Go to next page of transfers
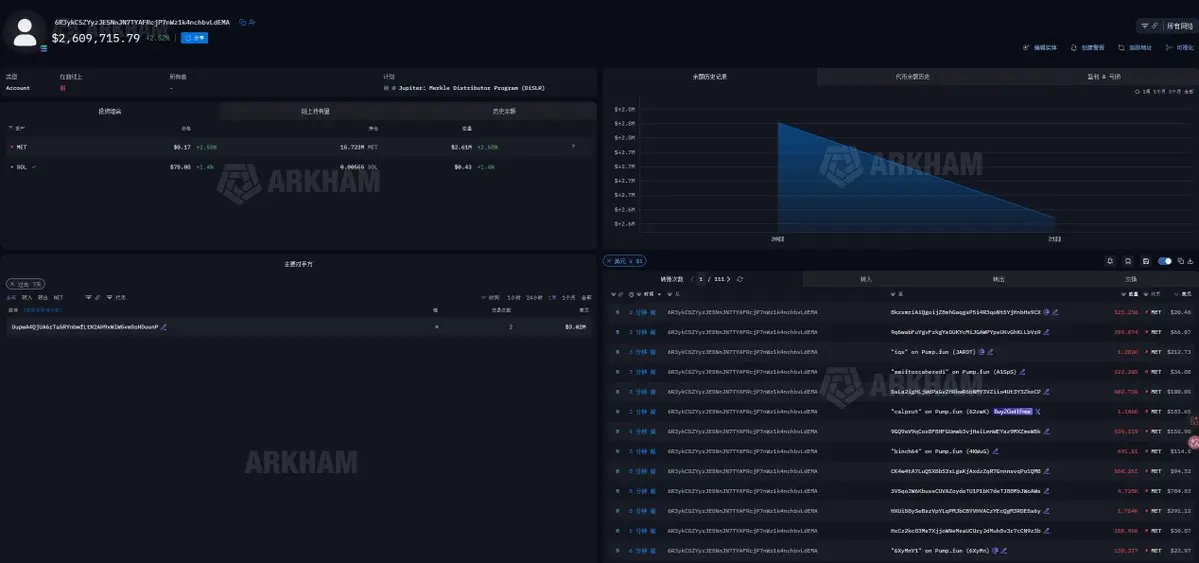 729,279
